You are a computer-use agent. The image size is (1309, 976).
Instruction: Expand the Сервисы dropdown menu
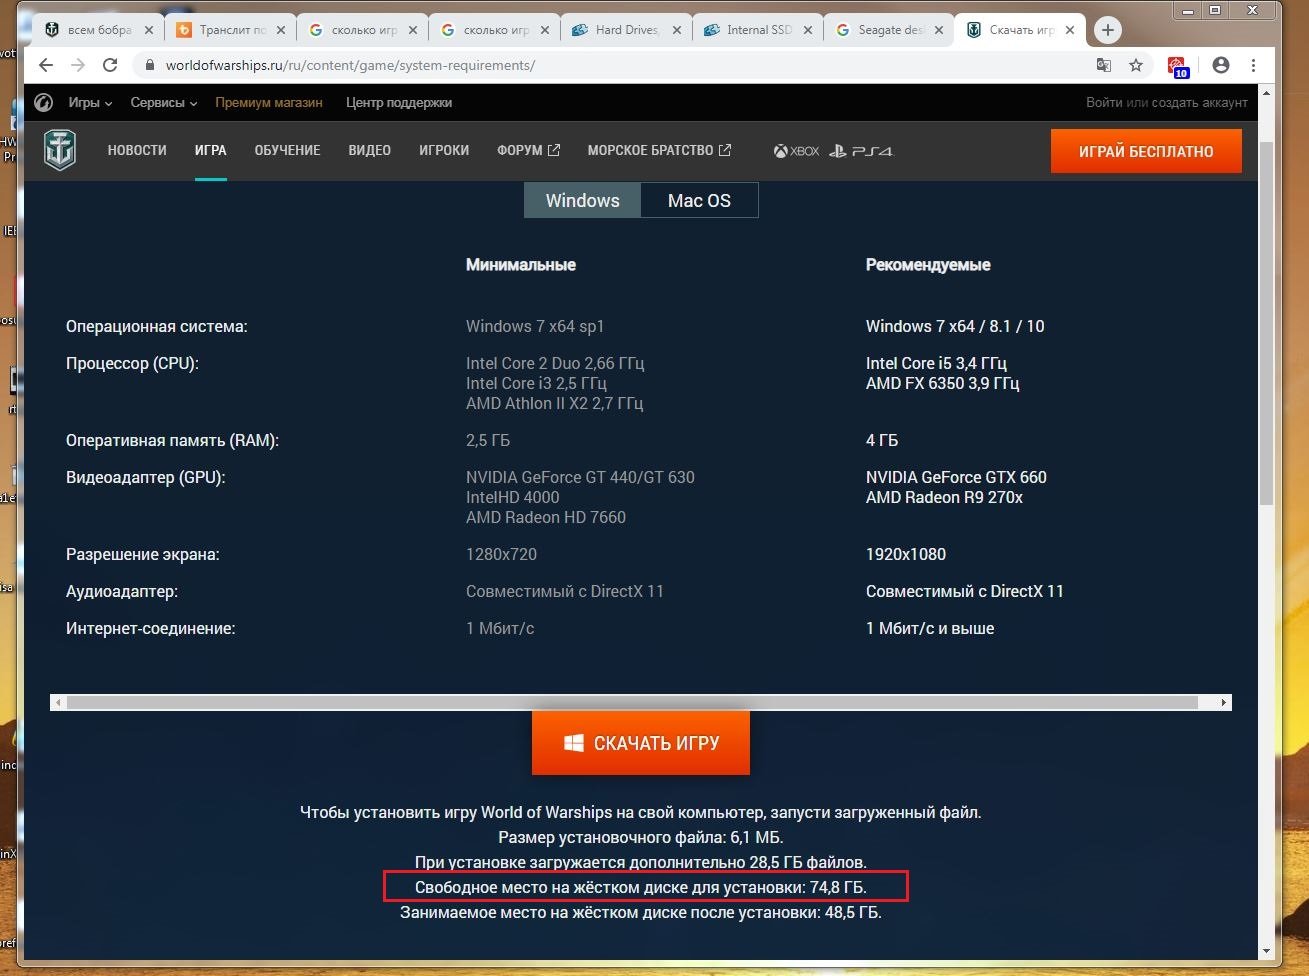coord(164,102)
